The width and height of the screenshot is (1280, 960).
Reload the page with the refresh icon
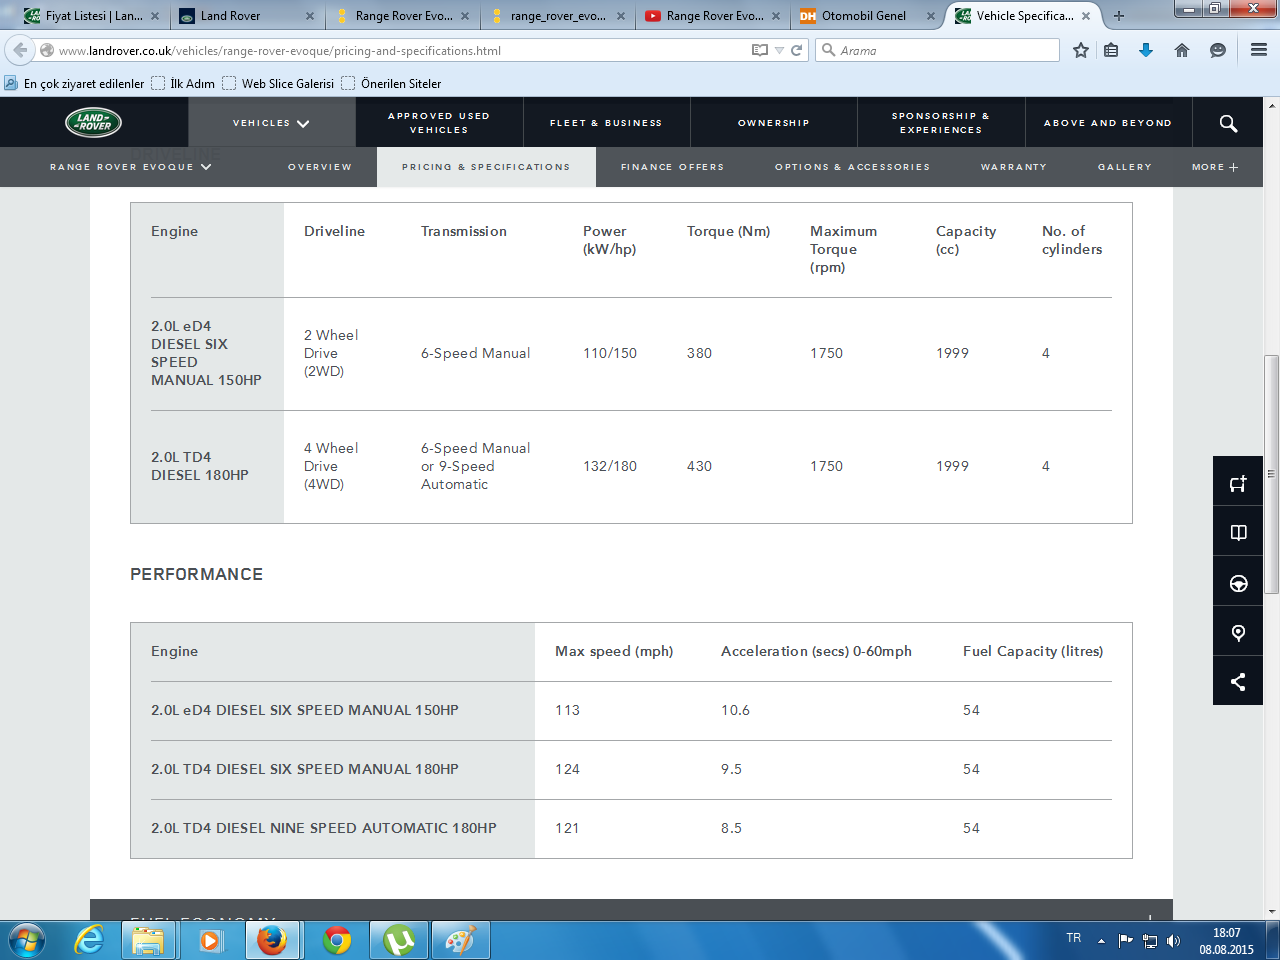click(797, 50)
